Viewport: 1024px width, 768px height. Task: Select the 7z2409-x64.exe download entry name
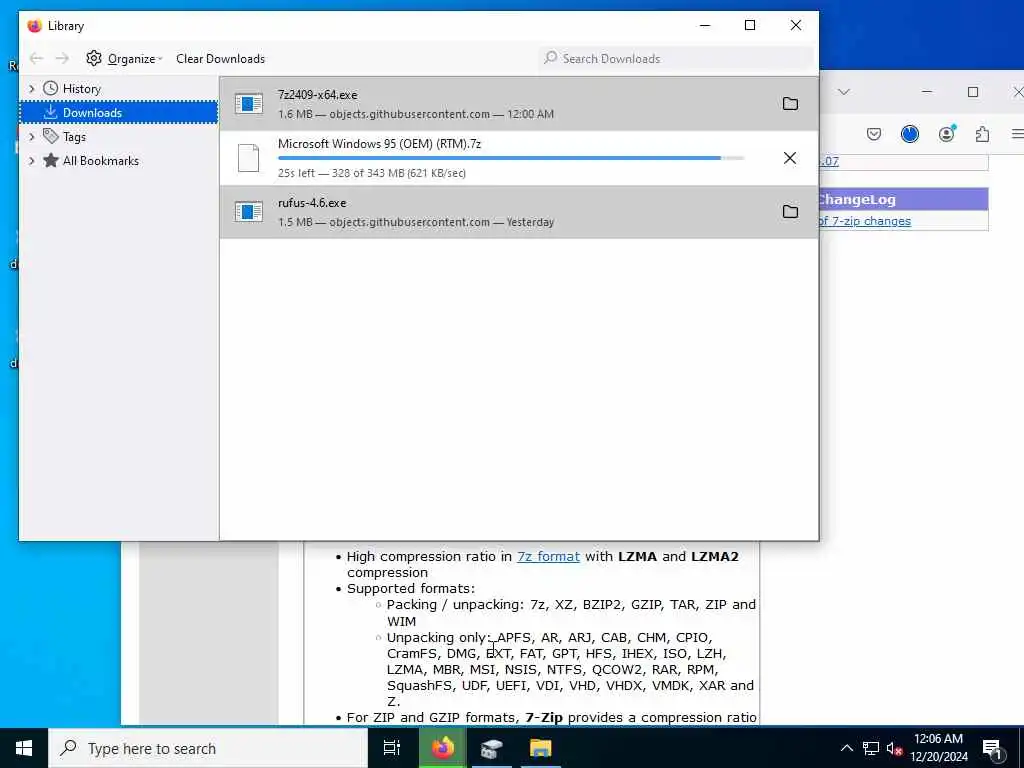[317, 95]
